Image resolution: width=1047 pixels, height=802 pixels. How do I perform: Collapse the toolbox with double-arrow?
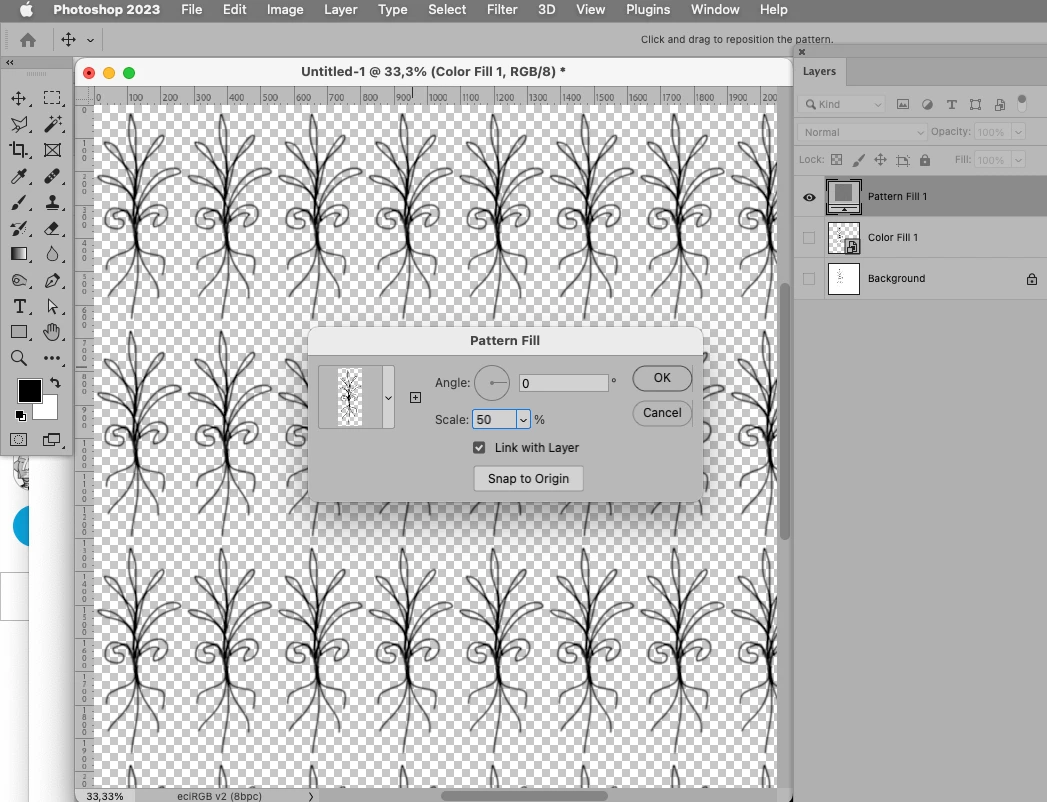(x=9, y=62)
